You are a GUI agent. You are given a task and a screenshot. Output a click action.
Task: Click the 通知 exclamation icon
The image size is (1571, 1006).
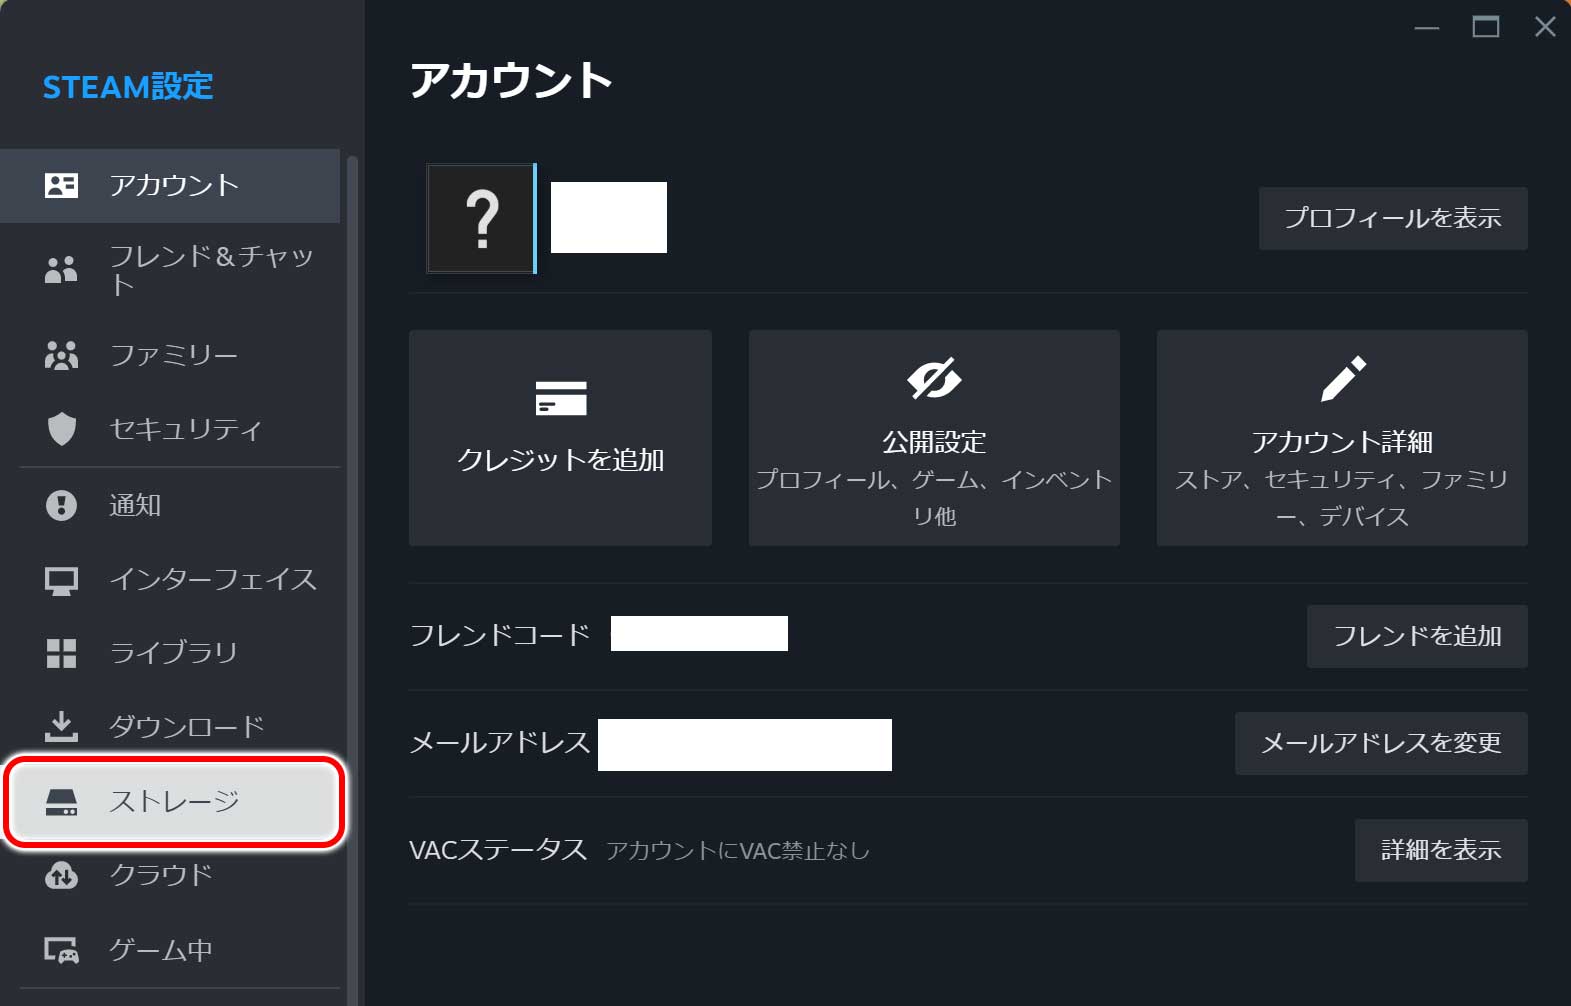(61, 505)
